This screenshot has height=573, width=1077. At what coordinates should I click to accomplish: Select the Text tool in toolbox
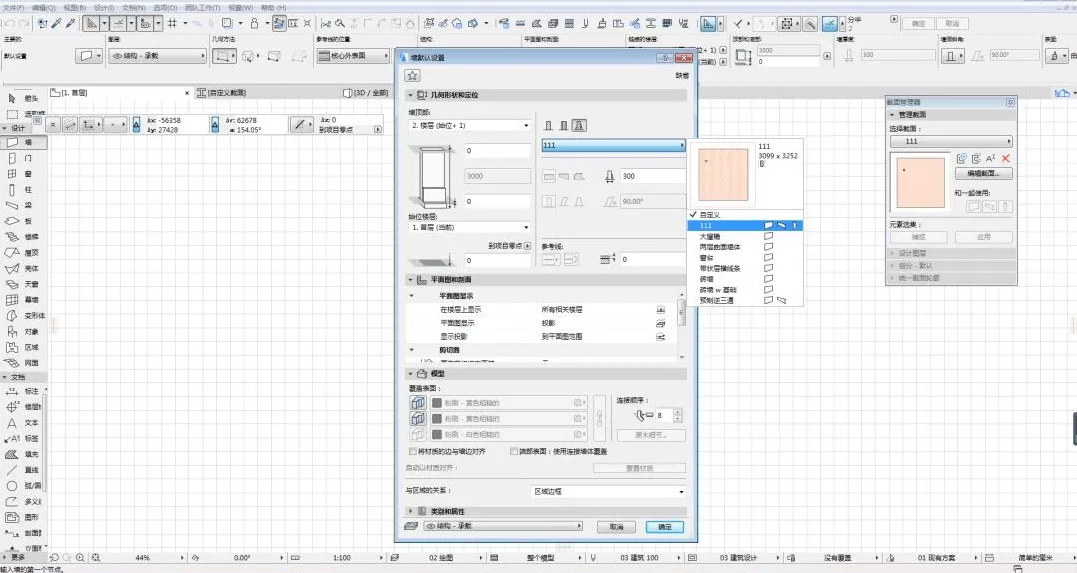pos(23,423)
